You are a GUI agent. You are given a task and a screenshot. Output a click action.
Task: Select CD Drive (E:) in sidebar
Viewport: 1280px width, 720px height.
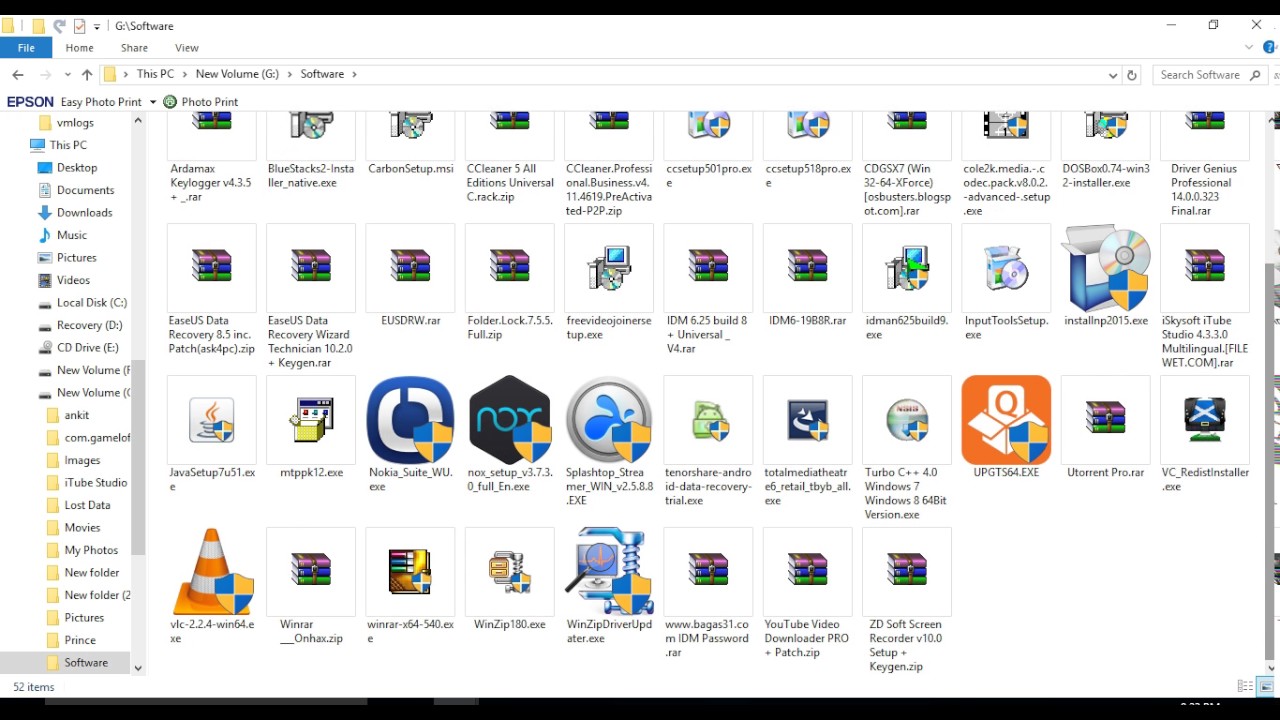[x=87, y=347]
